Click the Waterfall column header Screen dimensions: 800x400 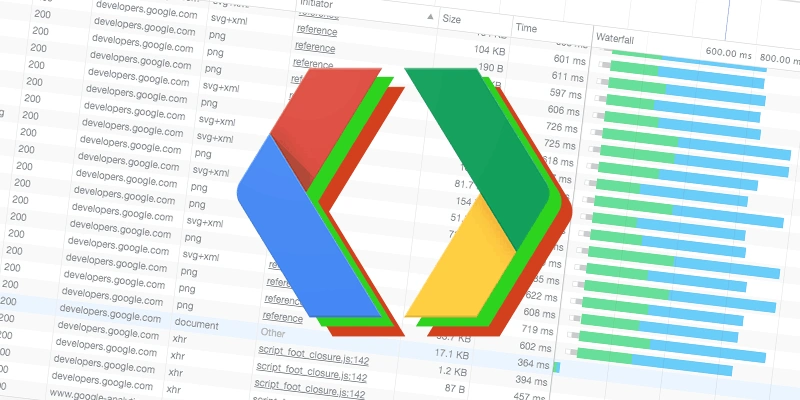click(x=615, y=38)
